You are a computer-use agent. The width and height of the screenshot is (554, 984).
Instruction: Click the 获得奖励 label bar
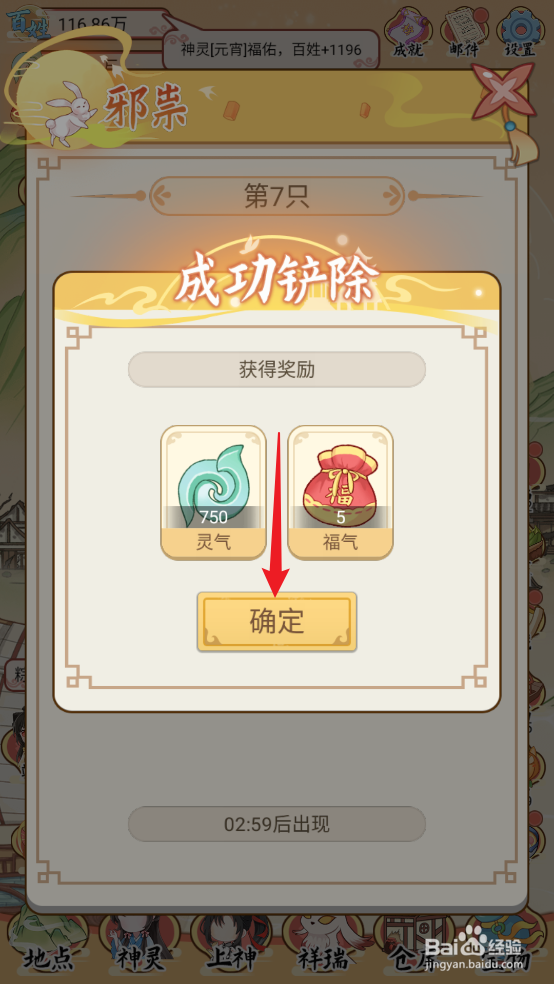(277, 370)
